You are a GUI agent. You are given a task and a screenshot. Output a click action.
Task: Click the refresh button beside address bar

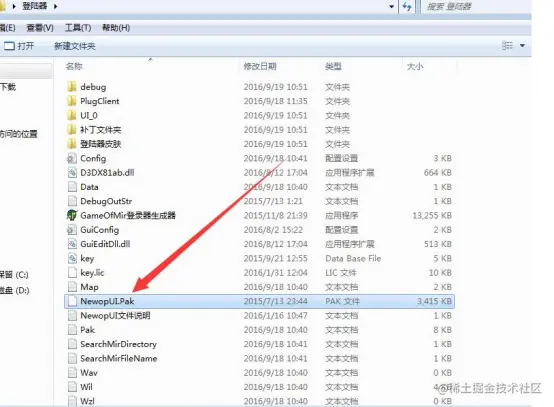pyautogui.click(x=407, y=6)
